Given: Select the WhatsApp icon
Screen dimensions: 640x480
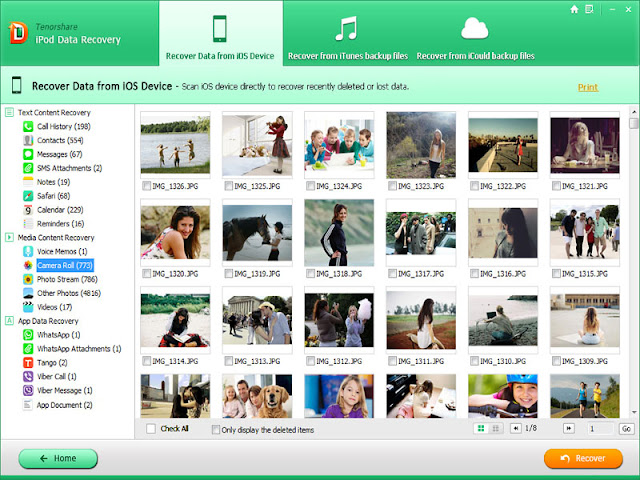Looking at the screenshot, I should click(28, 335).
